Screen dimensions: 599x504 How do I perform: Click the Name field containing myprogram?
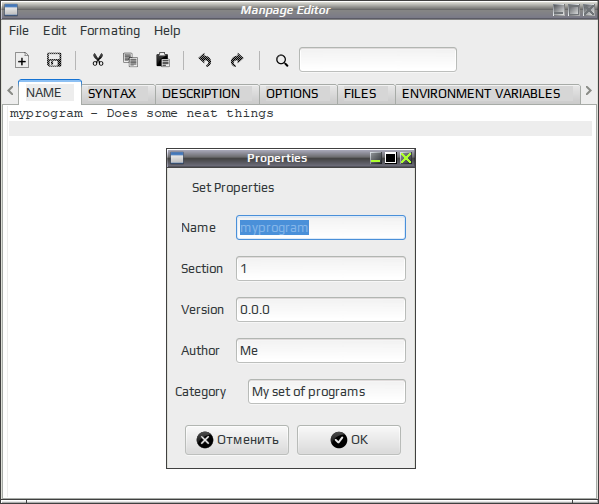click(321, 228)
